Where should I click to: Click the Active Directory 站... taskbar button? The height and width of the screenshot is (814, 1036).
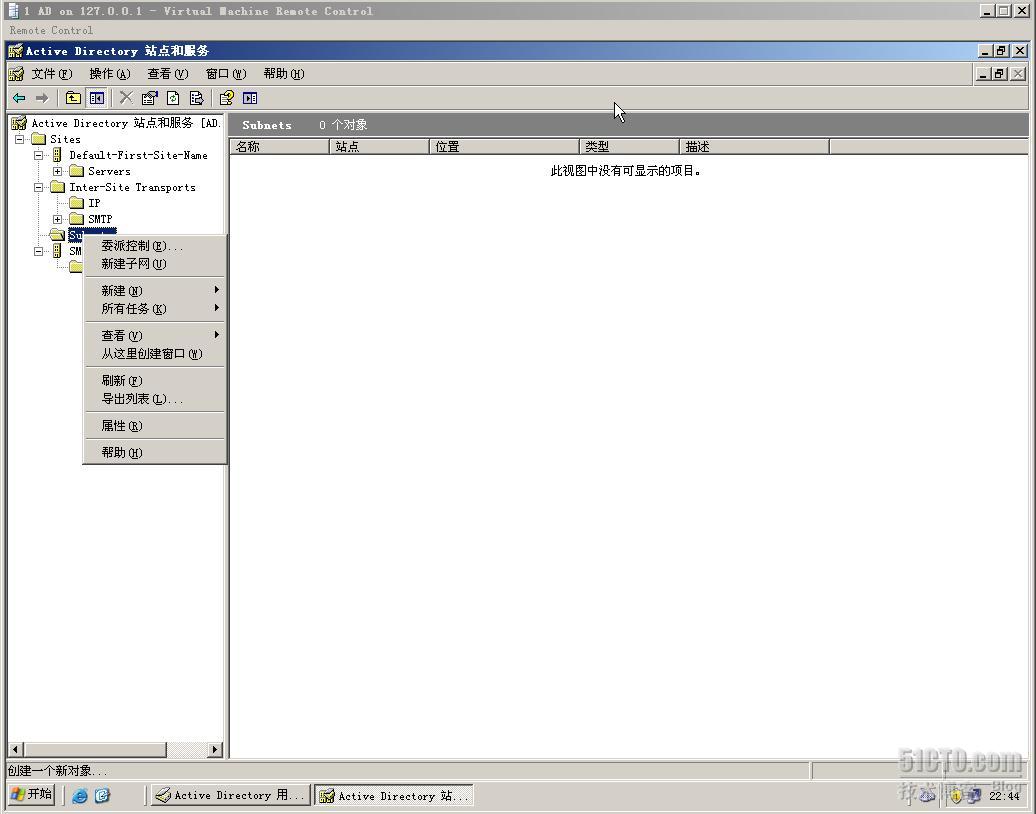(x=394, y=796)
